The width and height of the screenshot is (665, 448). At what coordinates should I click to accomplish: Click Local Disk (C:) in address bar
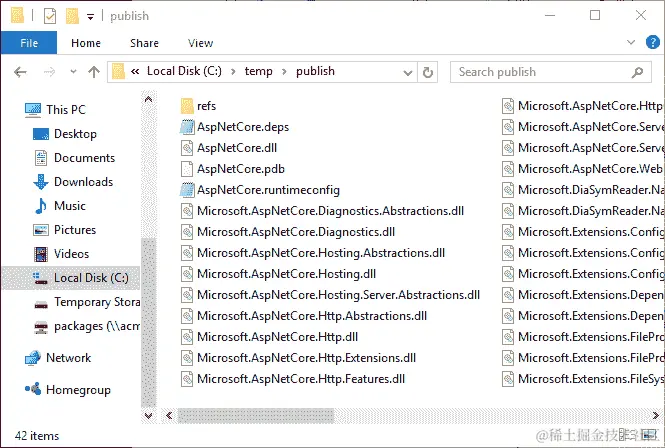184,71
